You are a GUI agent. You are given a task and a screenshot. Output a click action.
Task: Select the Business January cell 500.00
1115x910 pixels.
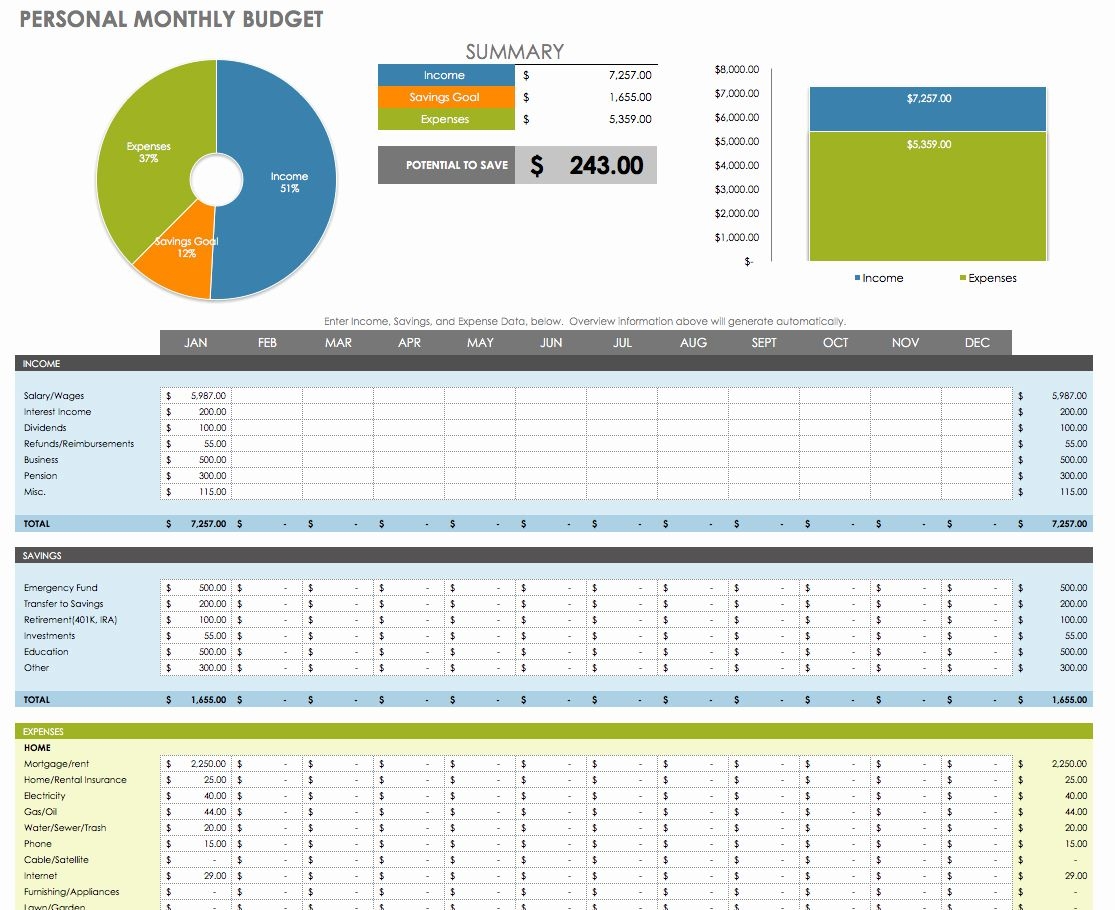196,460
